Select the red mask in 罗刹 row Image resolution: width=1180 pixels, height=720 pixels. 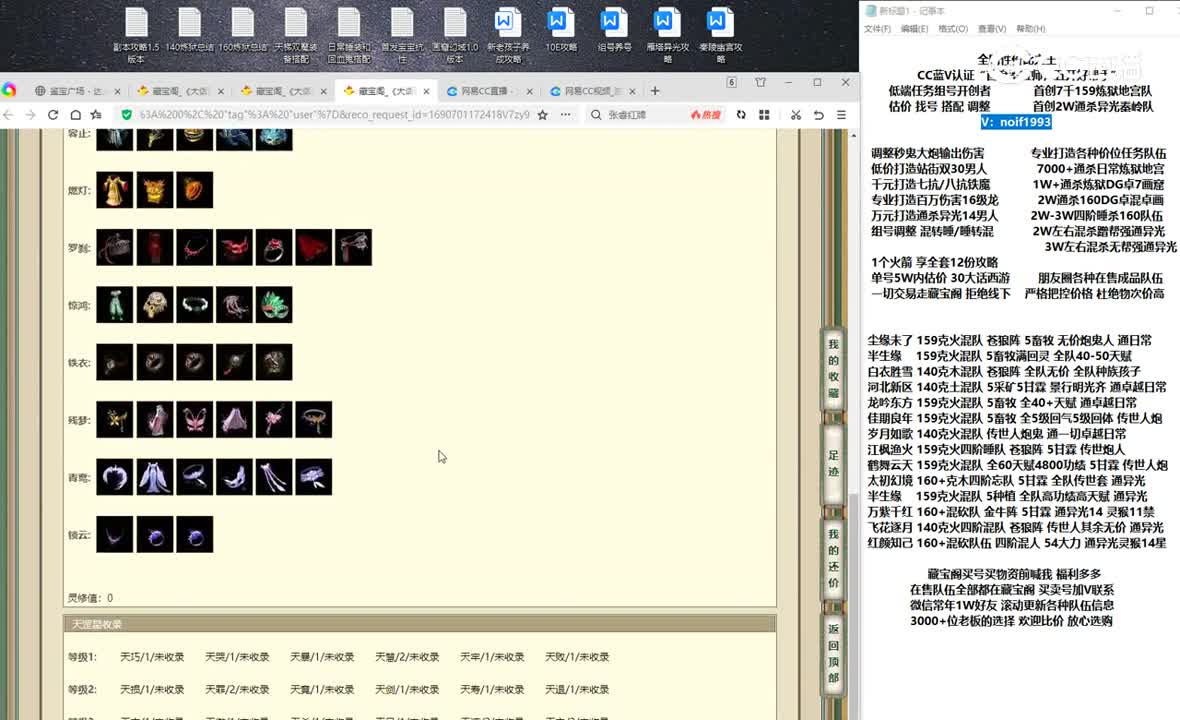(234, 248)
